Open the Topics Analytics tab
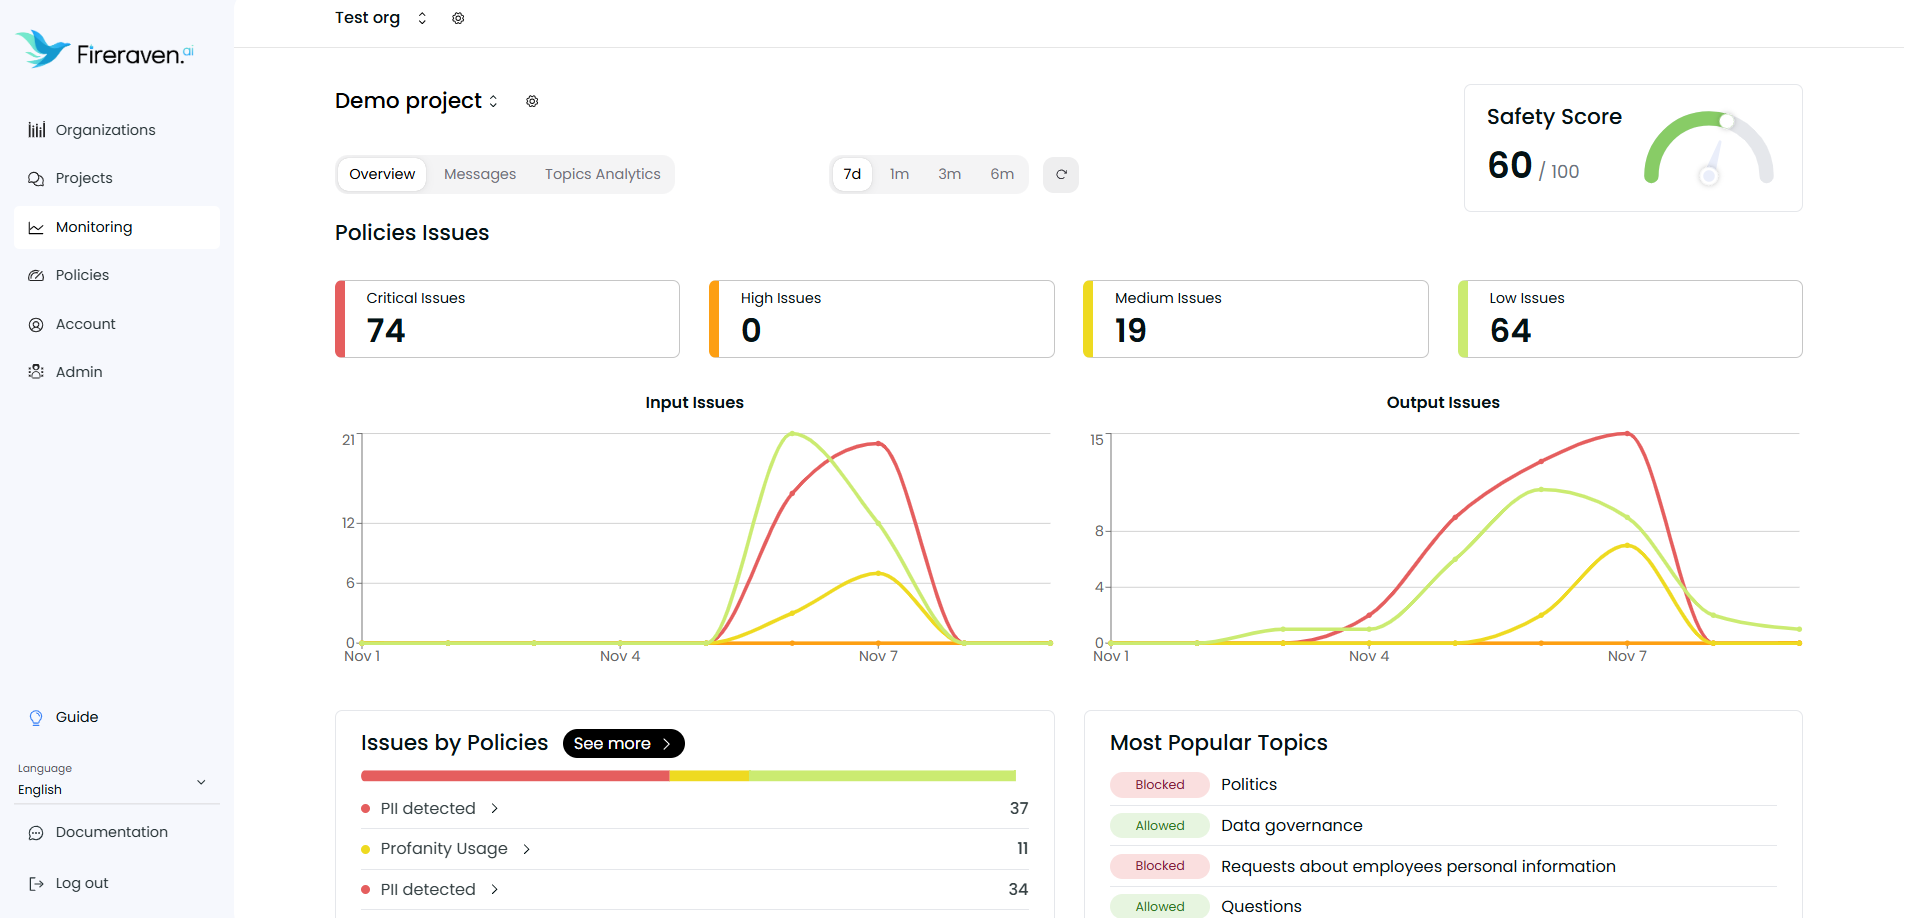1910x918 pixels. coord(602,174)
